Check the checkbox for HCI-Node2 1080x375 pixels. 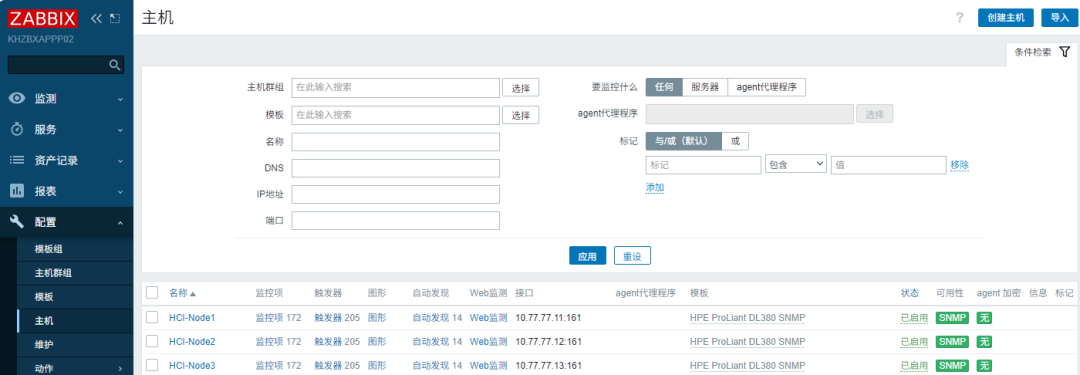point(152,341)
